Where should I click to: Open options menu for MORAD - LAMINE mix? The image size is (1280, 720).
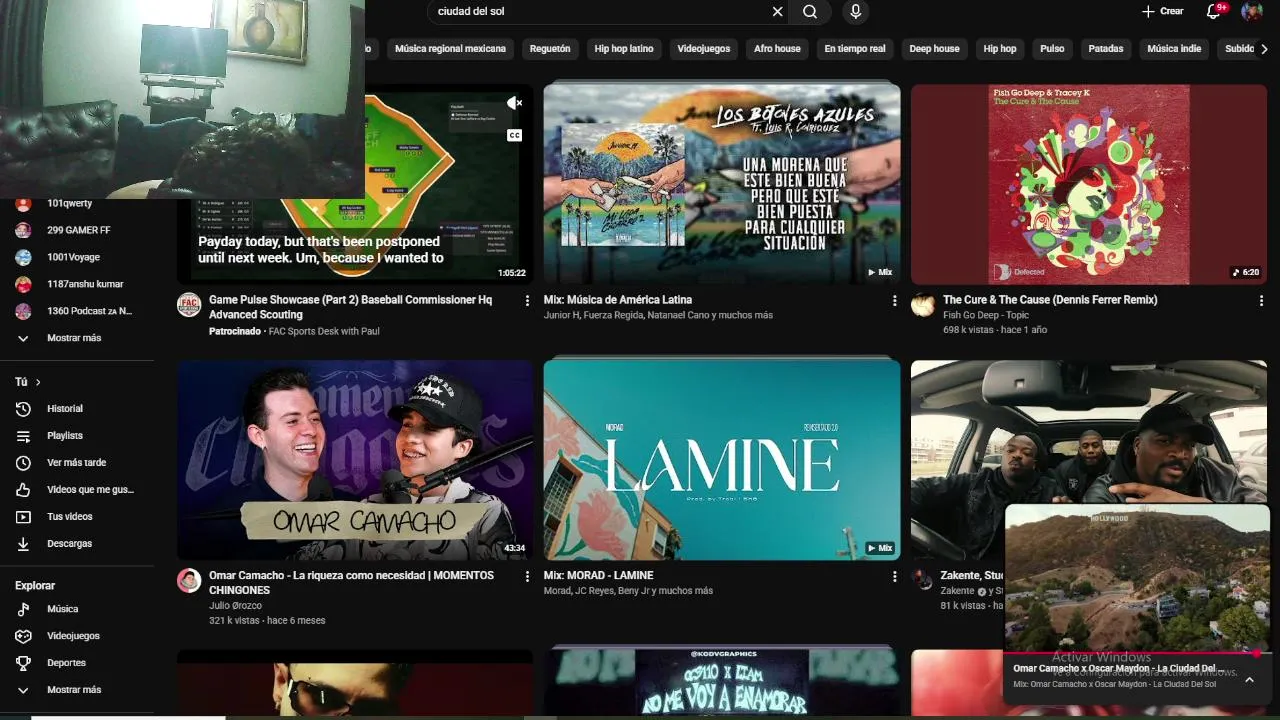click(894, 576)
